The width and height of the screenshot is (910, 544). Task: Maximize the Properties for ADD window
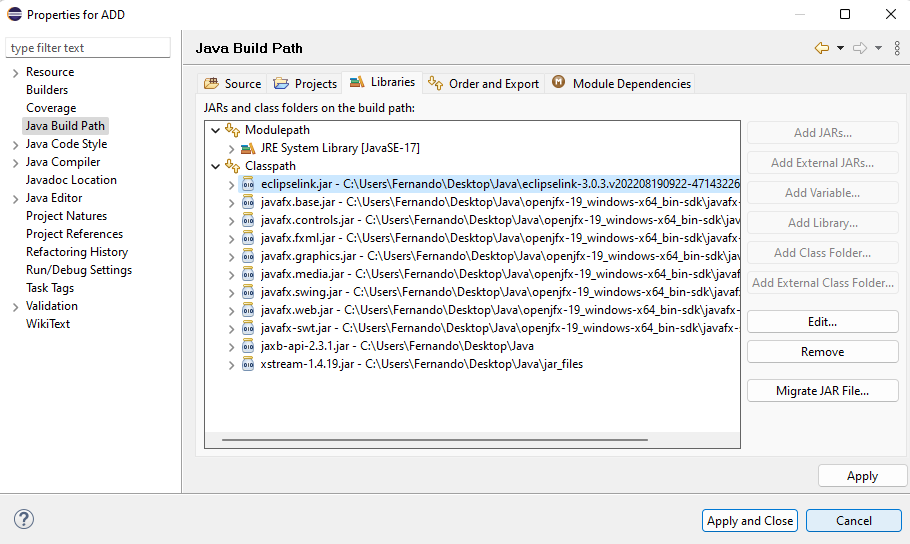click(845, 14)
